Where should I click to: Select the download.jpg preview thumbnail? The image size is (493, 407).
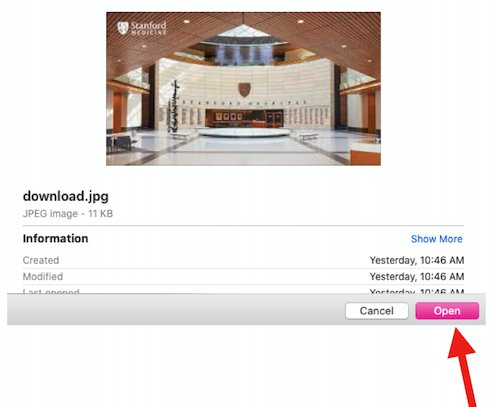243,89
